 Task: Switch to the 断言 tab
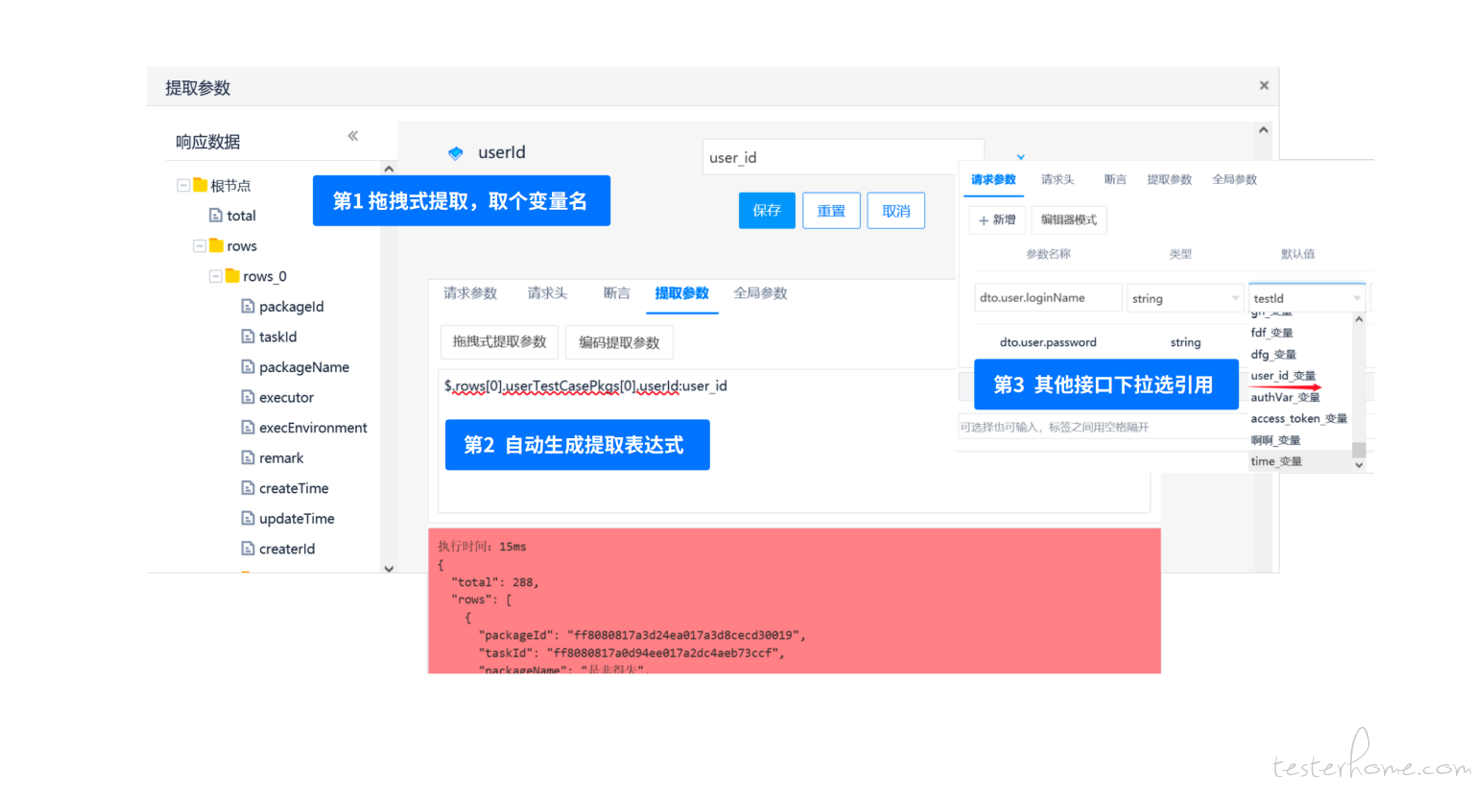(x=617, y=293)
